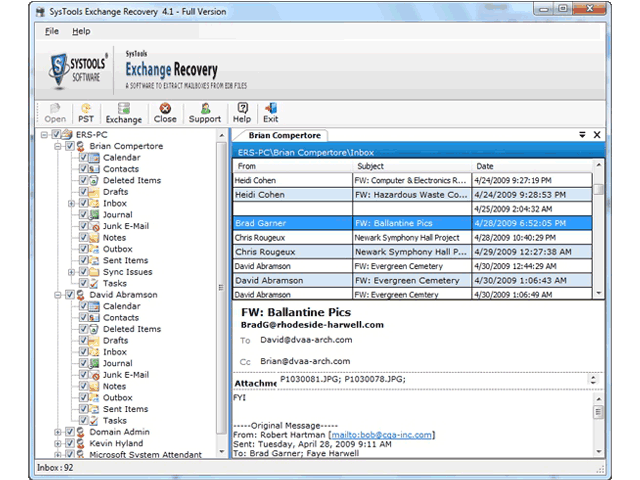Click the folder tree scroll up arrow

[221, 136]
